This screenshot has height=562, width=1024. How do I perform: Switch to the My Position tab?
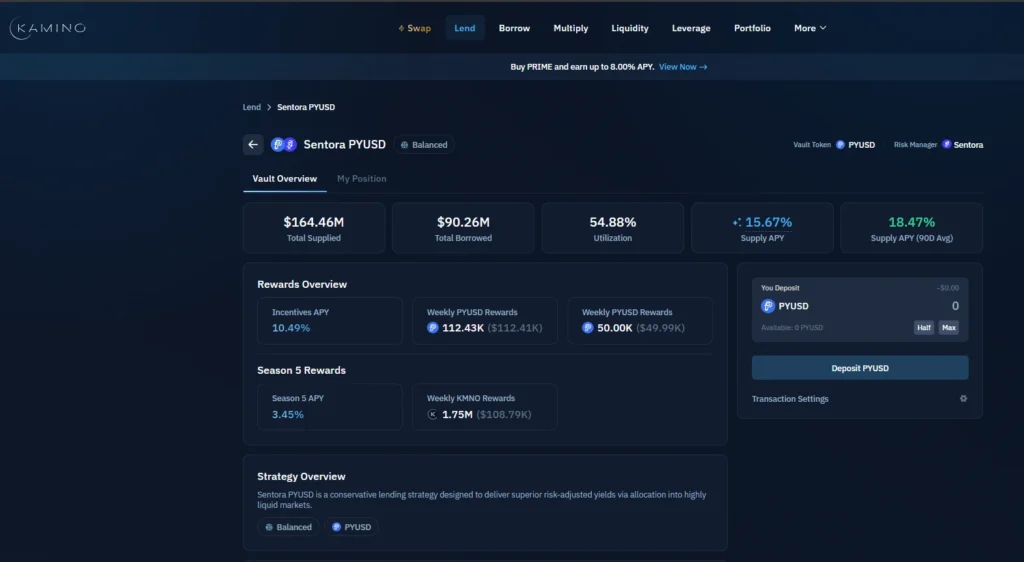[362, 179]
